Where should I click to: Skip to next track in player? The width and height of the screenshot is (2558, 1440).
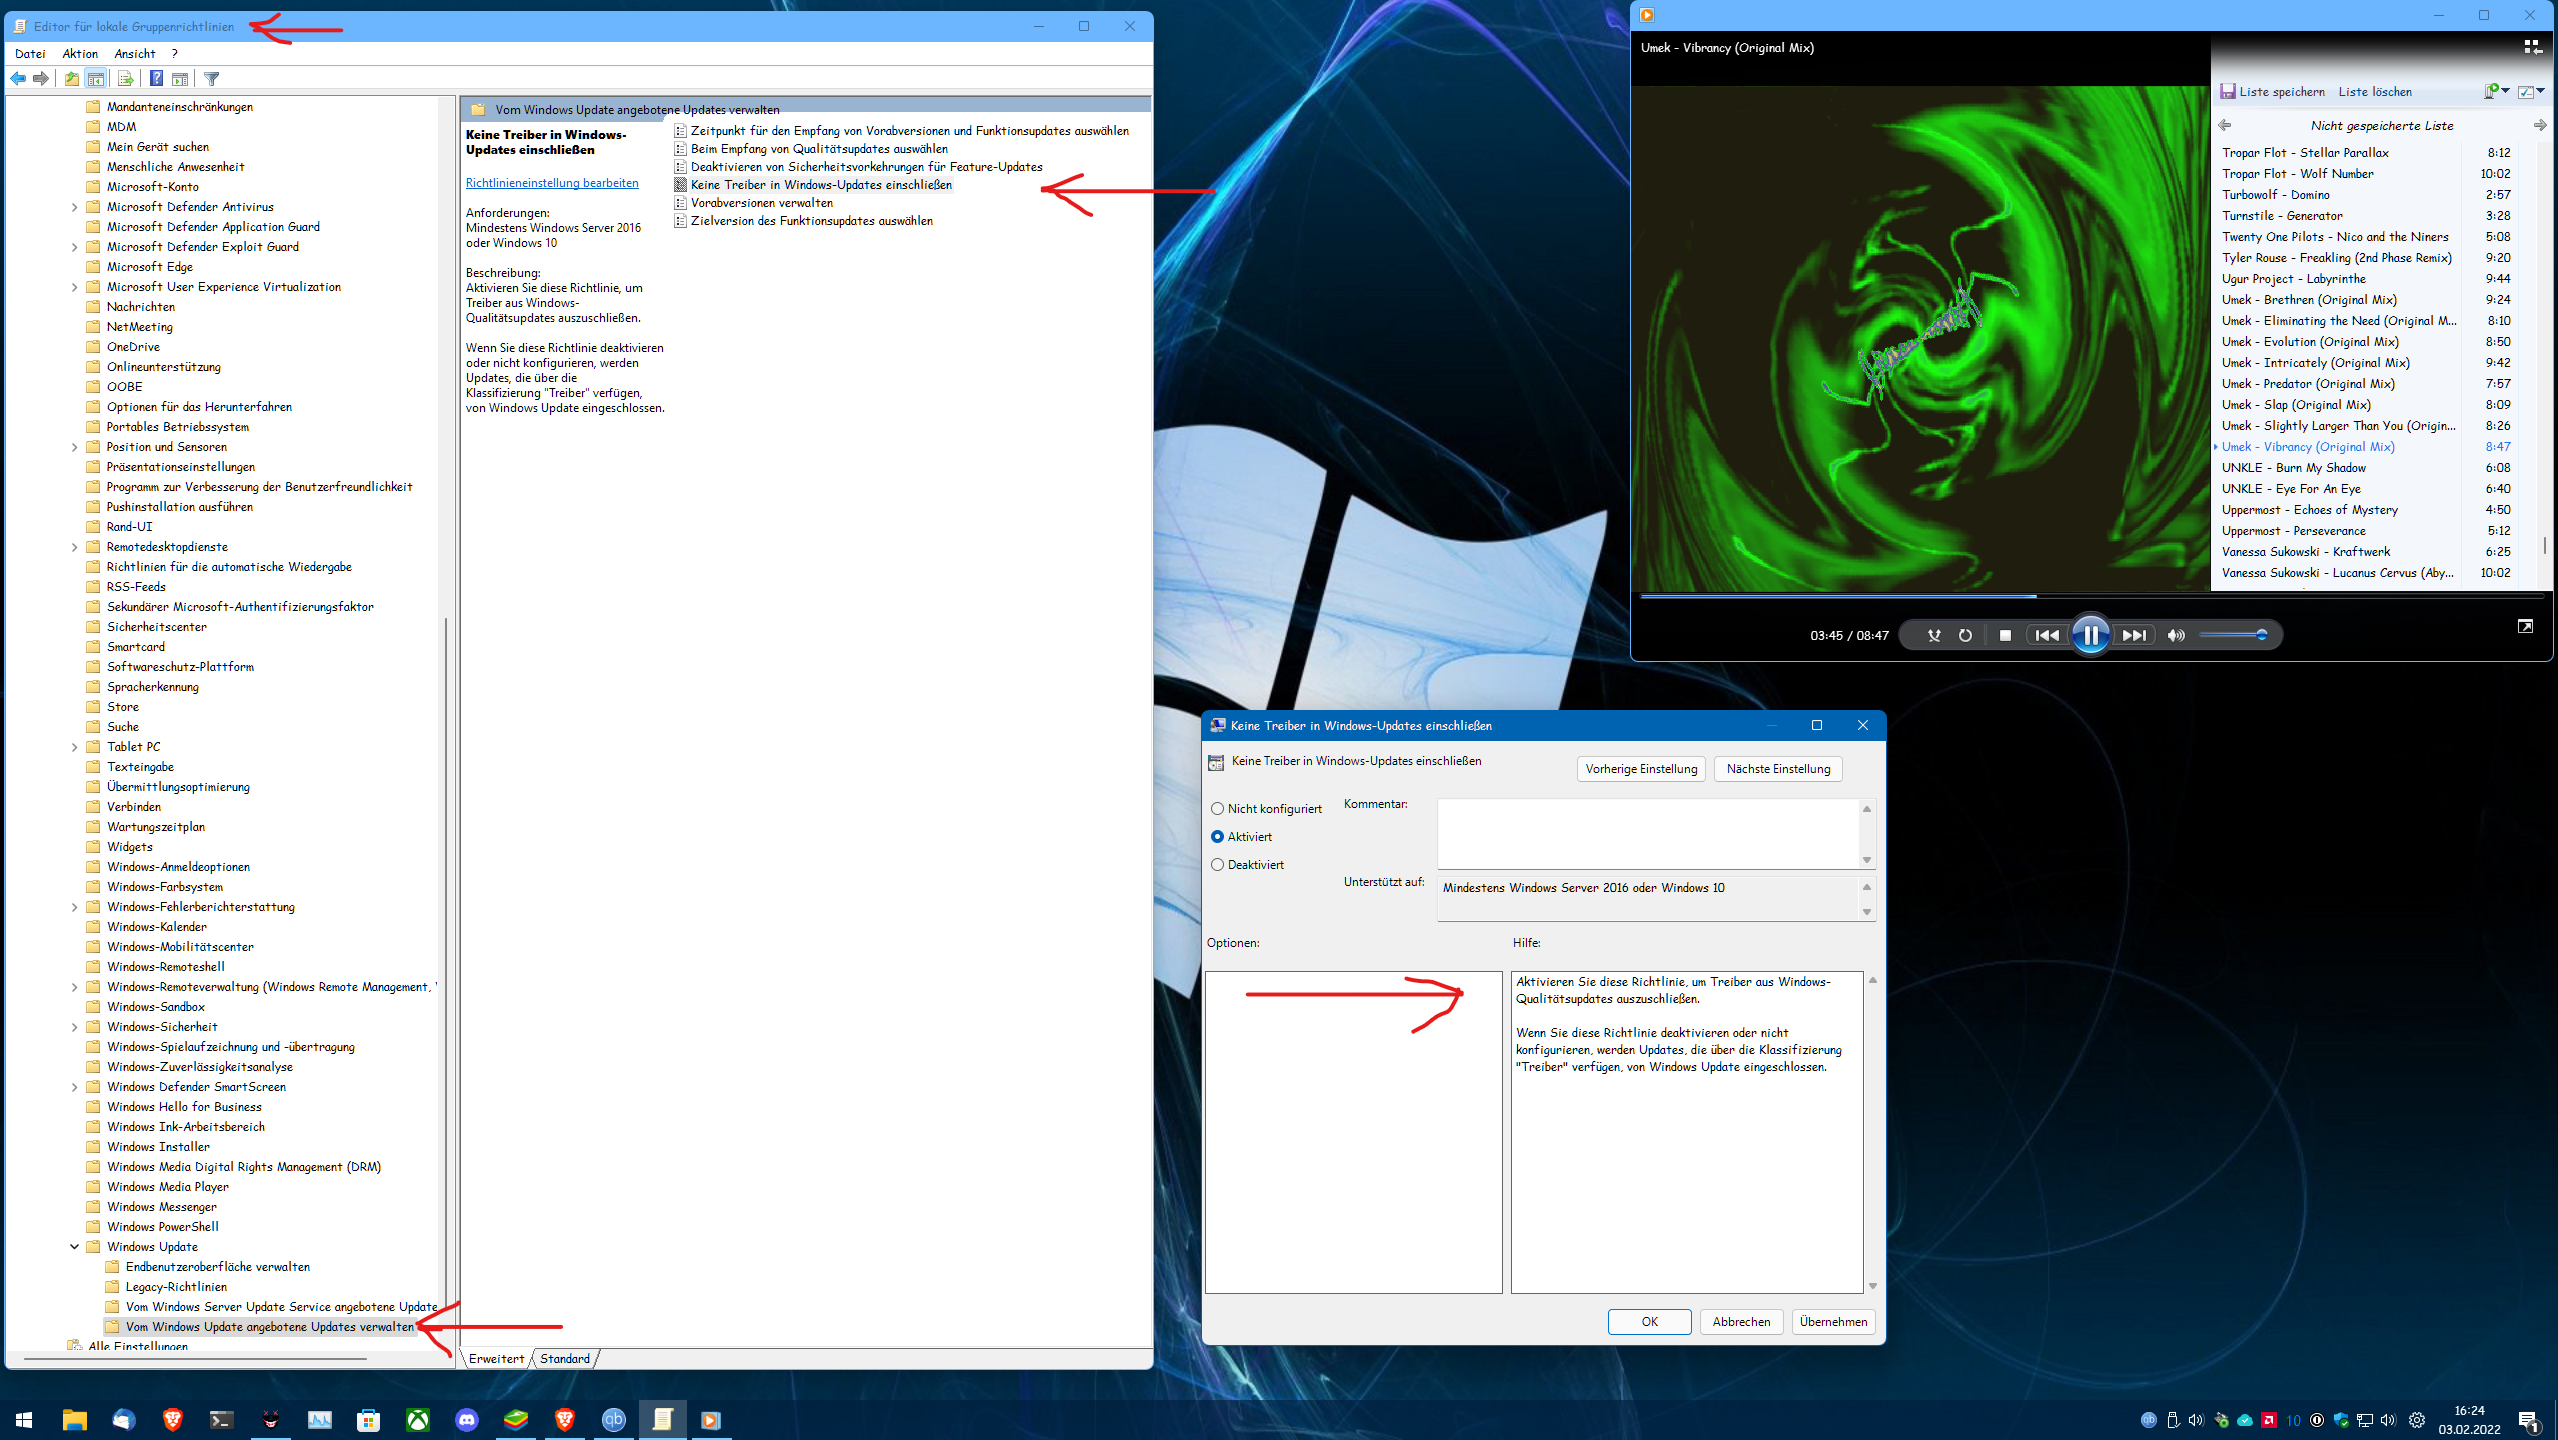click(x=2134, y=635)
